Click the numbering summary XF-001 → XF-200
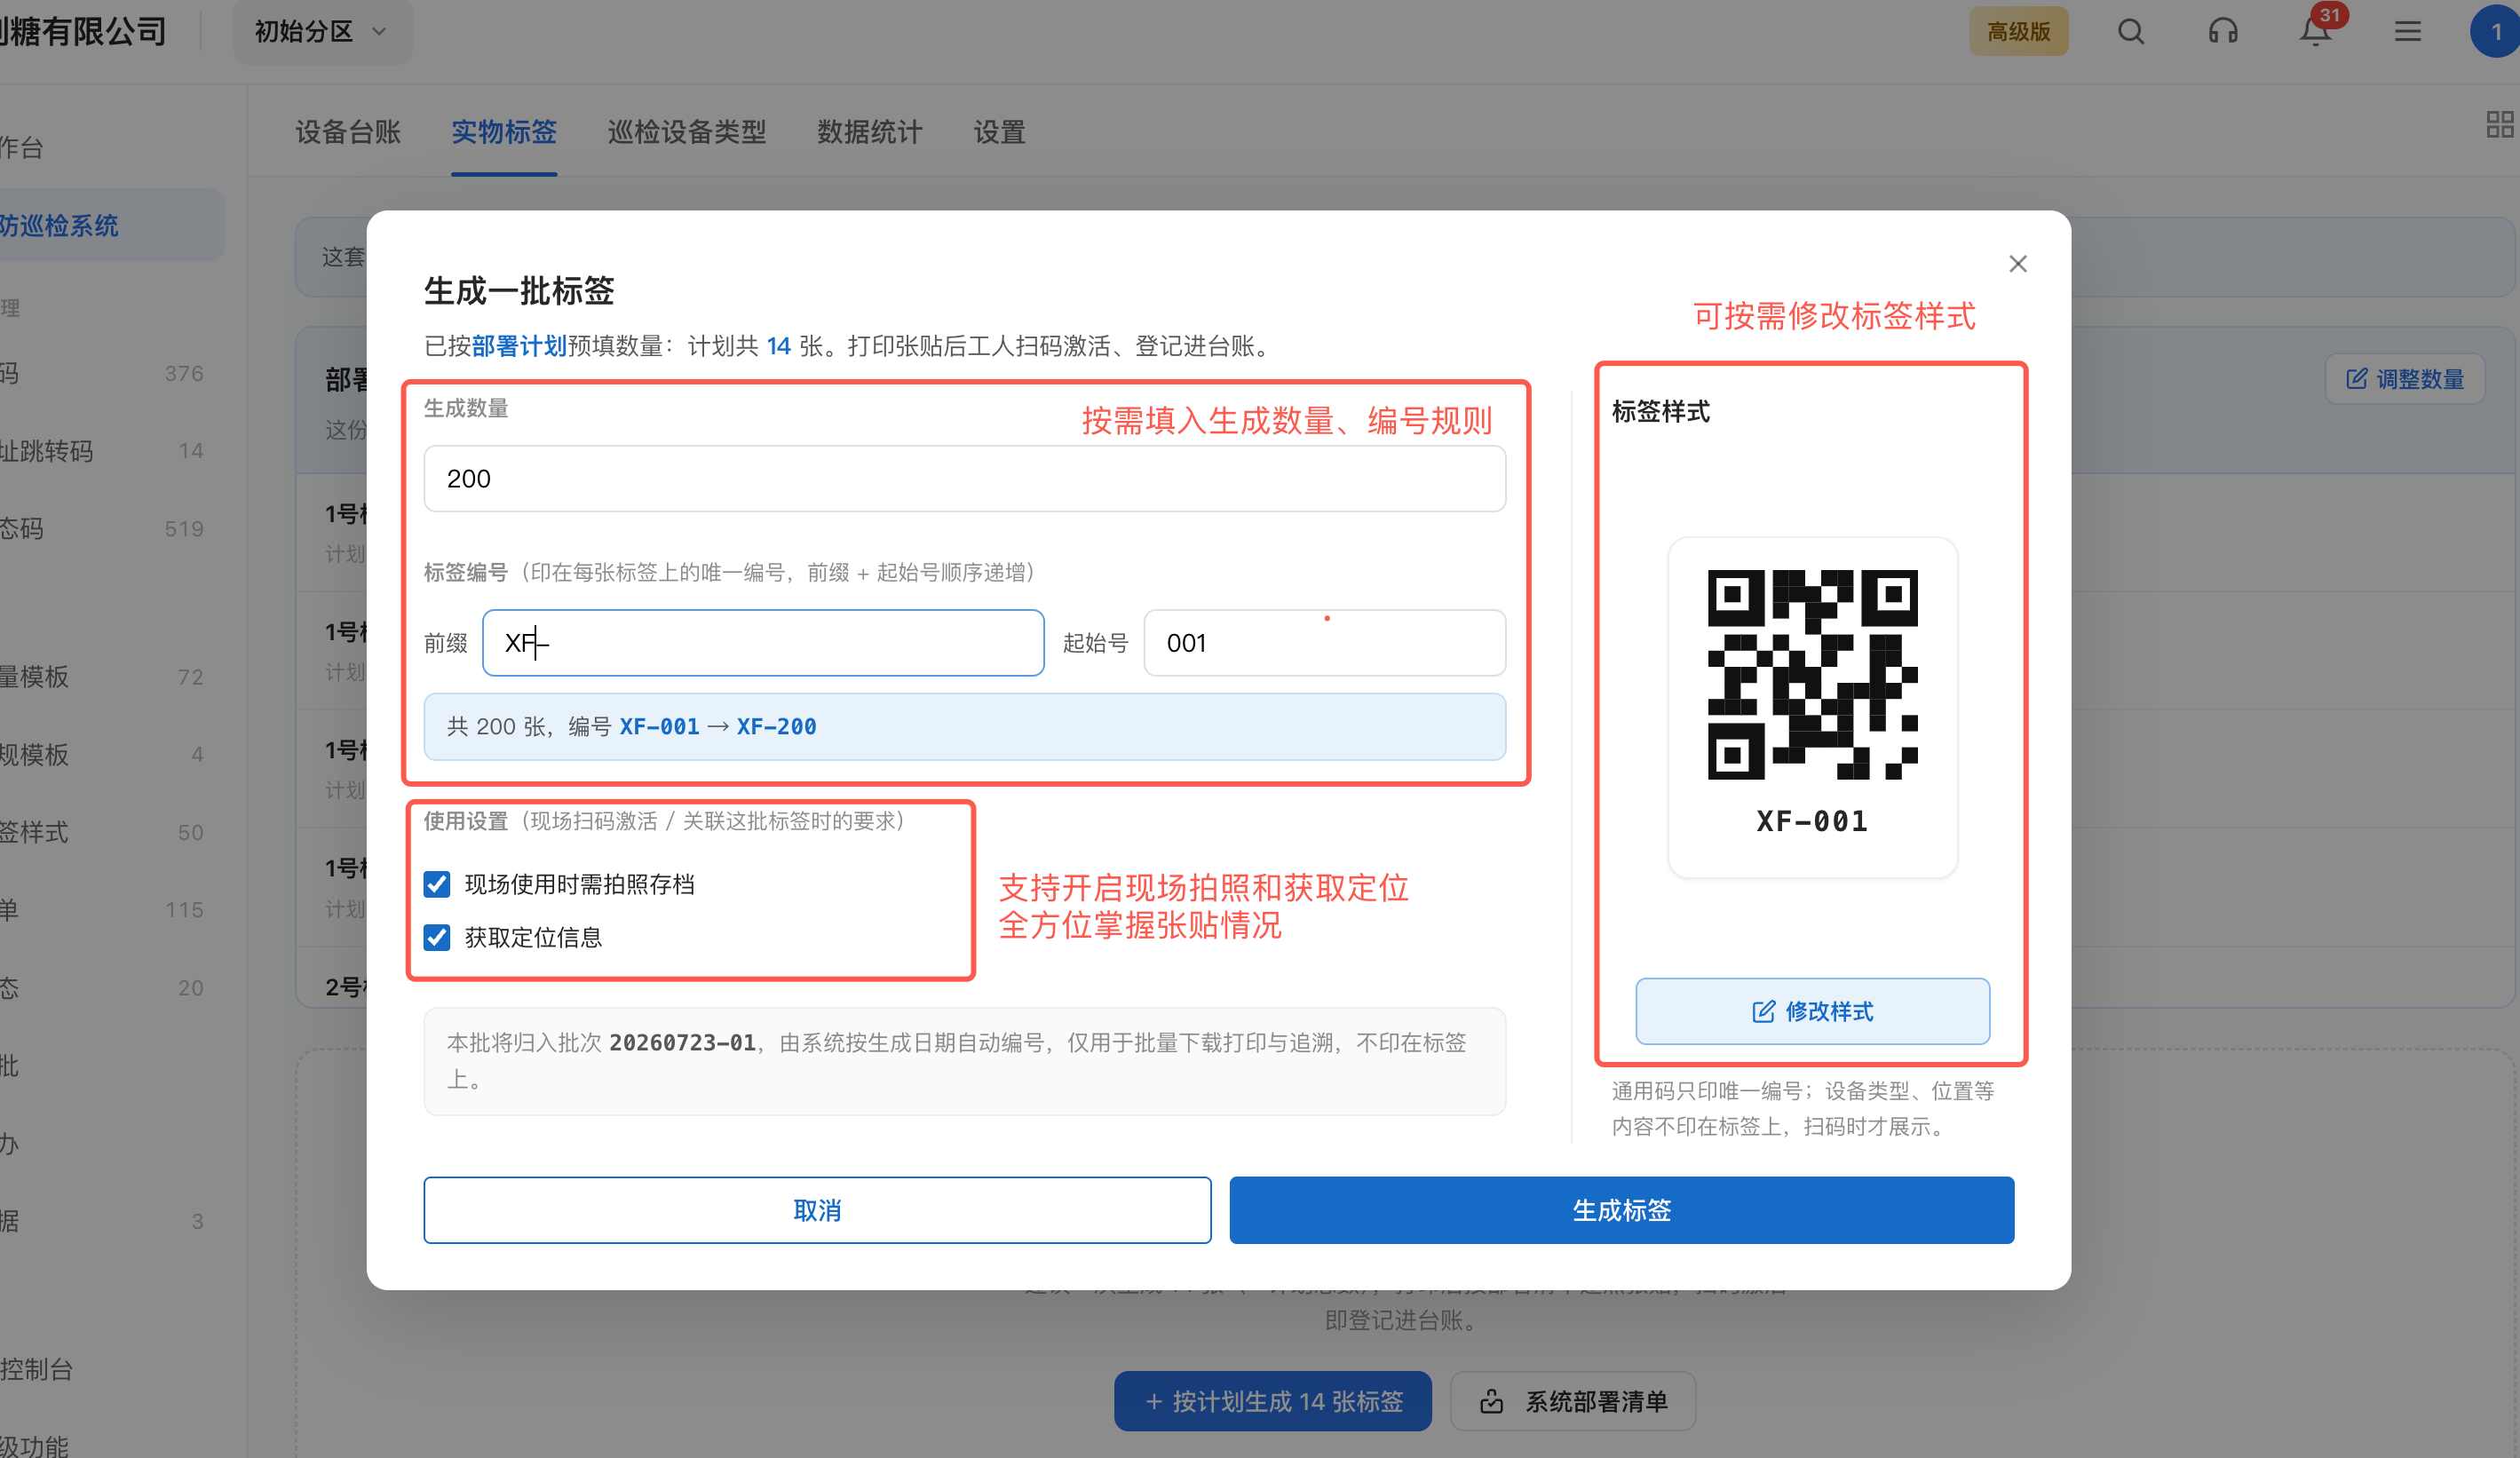The height and width of the screenshot is (1458, 2520). coord(718,727)
